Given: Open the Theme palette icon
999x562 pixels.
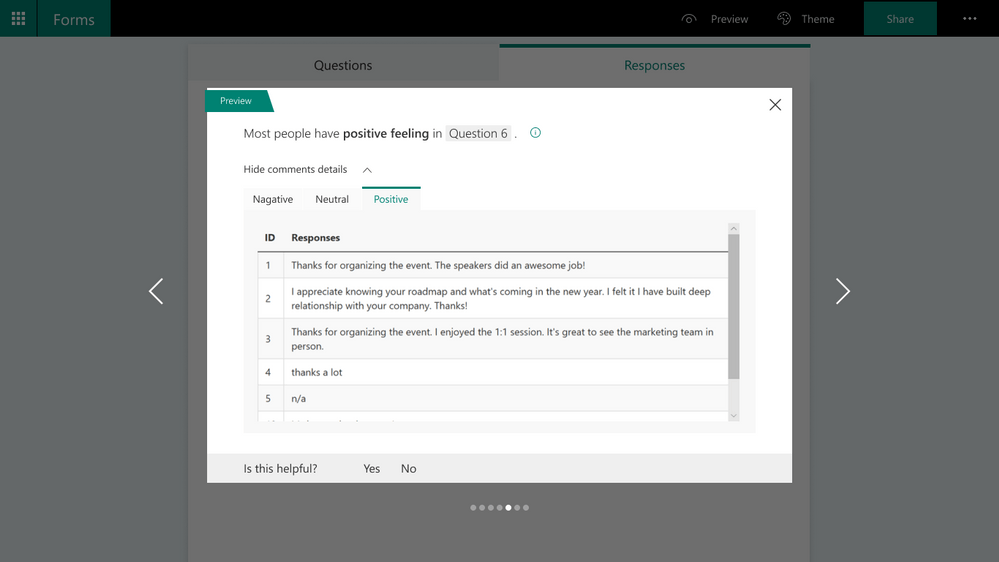Looking at the screenshot, I should [784, 18].
